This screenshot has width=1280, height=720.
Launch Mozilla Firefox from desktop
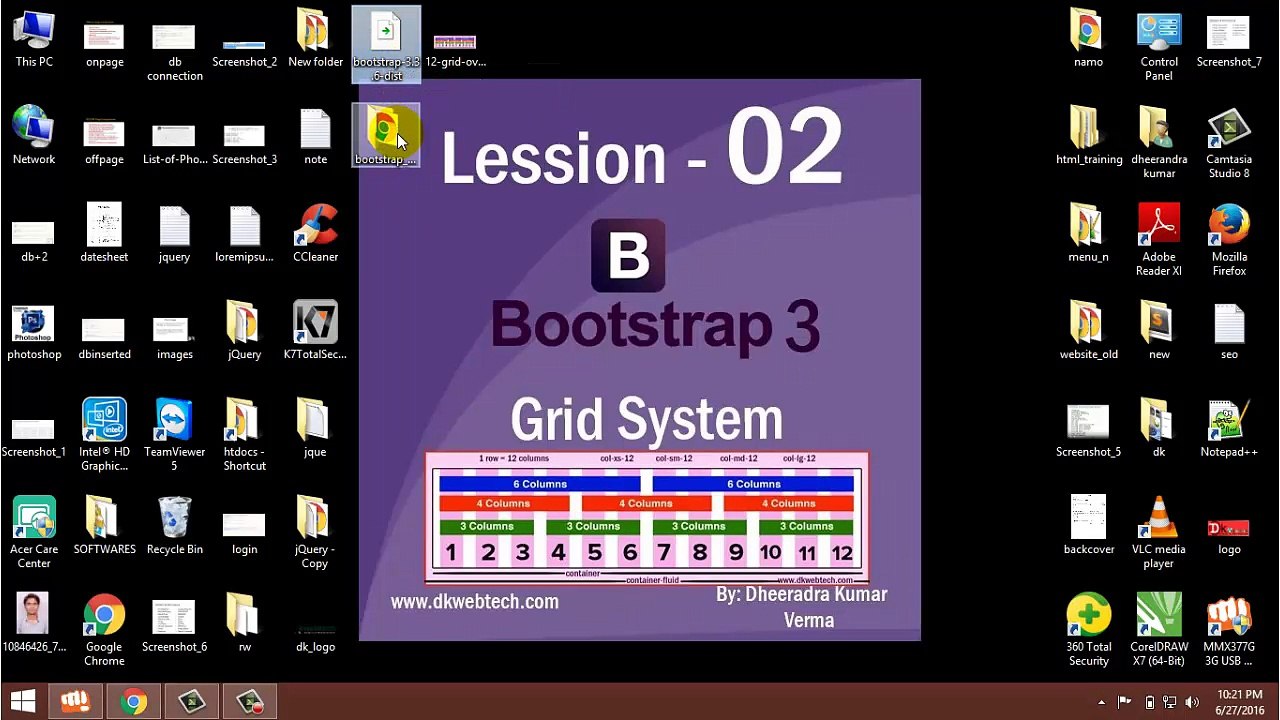(x=1229, y=240)
